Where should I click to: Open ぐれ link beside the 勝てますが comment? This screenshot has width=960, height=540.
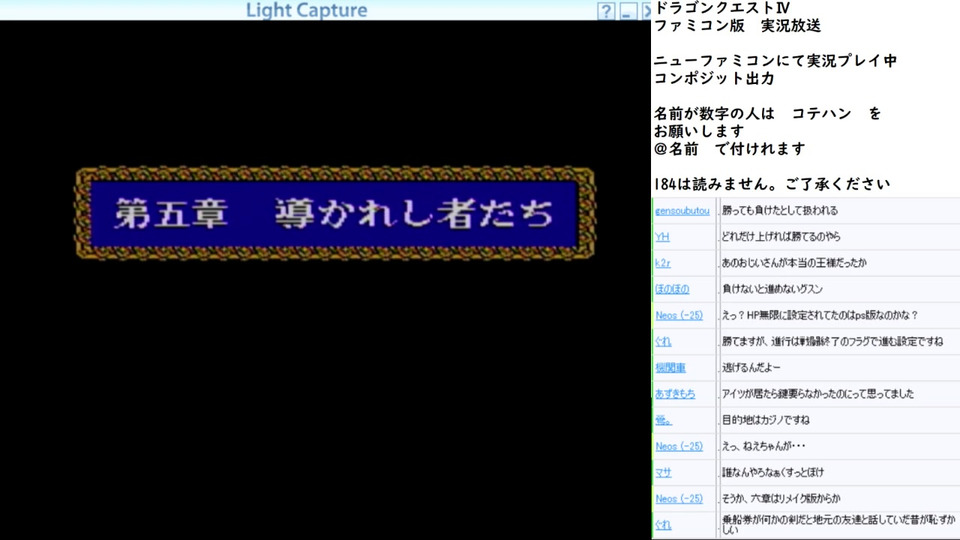point(663,342)
